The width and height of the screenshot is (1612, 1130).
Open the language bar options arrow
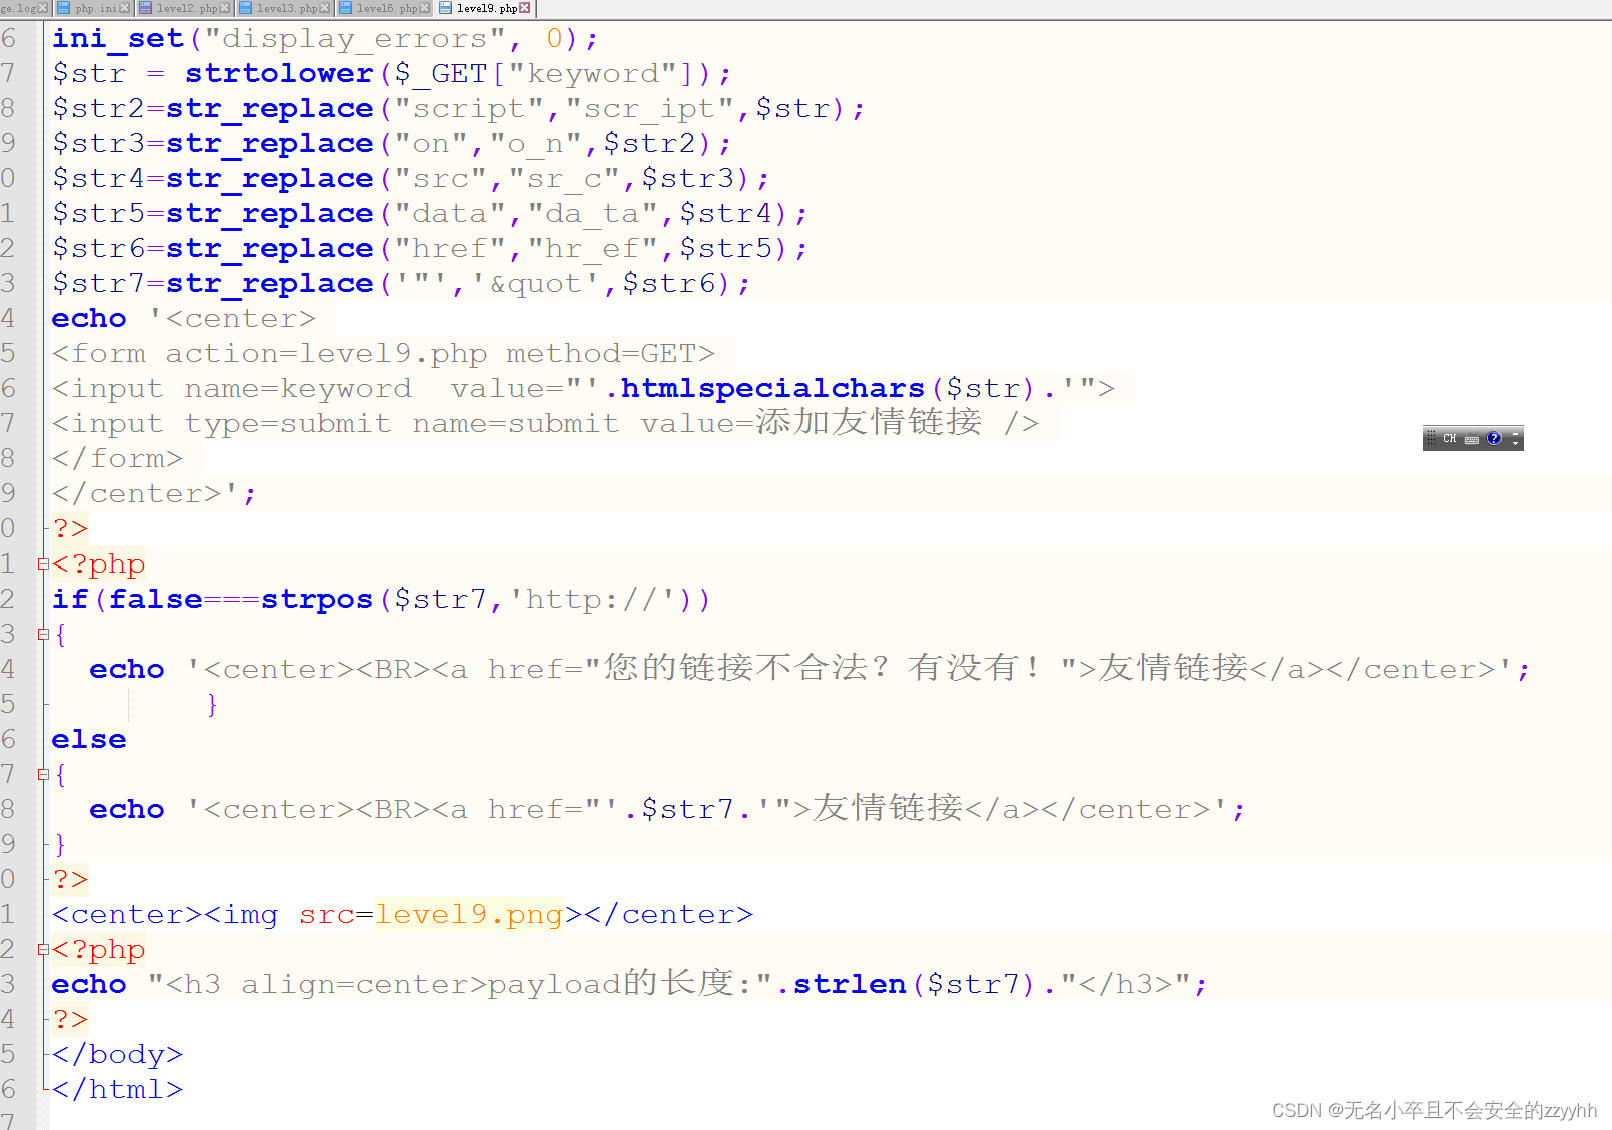pos(1516,444)
